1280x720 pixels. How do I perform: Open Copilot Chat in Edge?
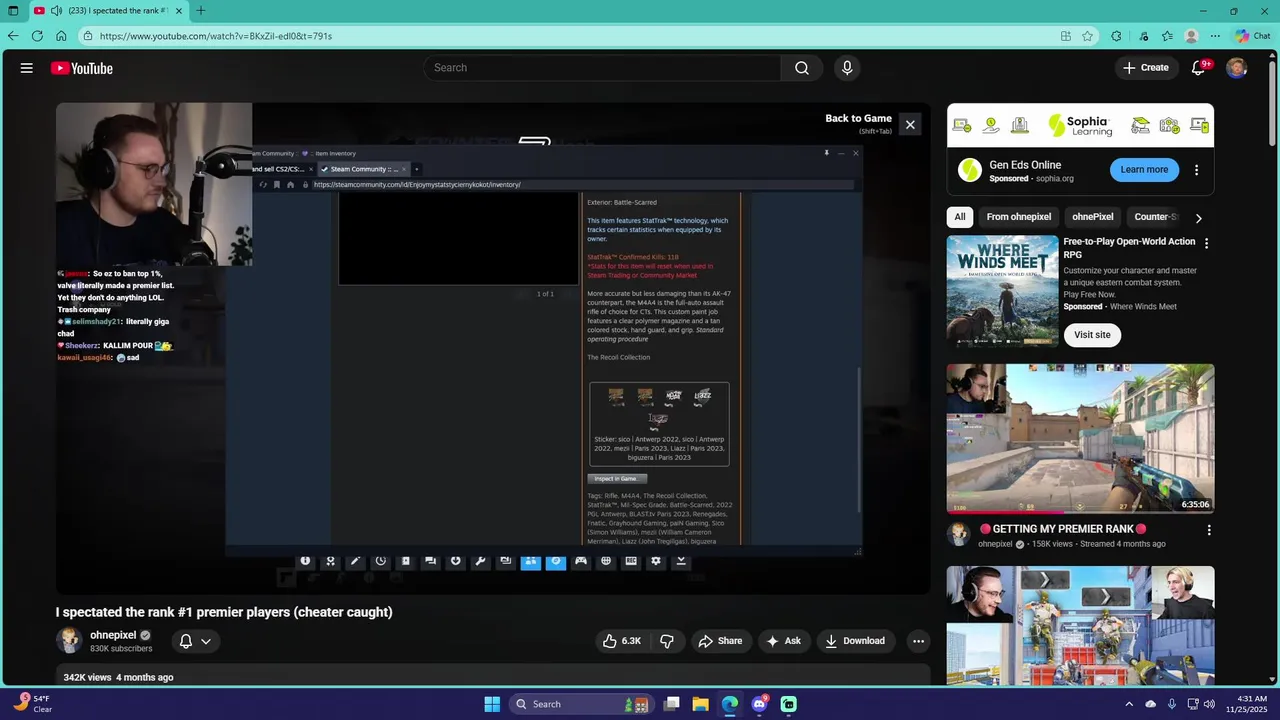pos(1252,36)
